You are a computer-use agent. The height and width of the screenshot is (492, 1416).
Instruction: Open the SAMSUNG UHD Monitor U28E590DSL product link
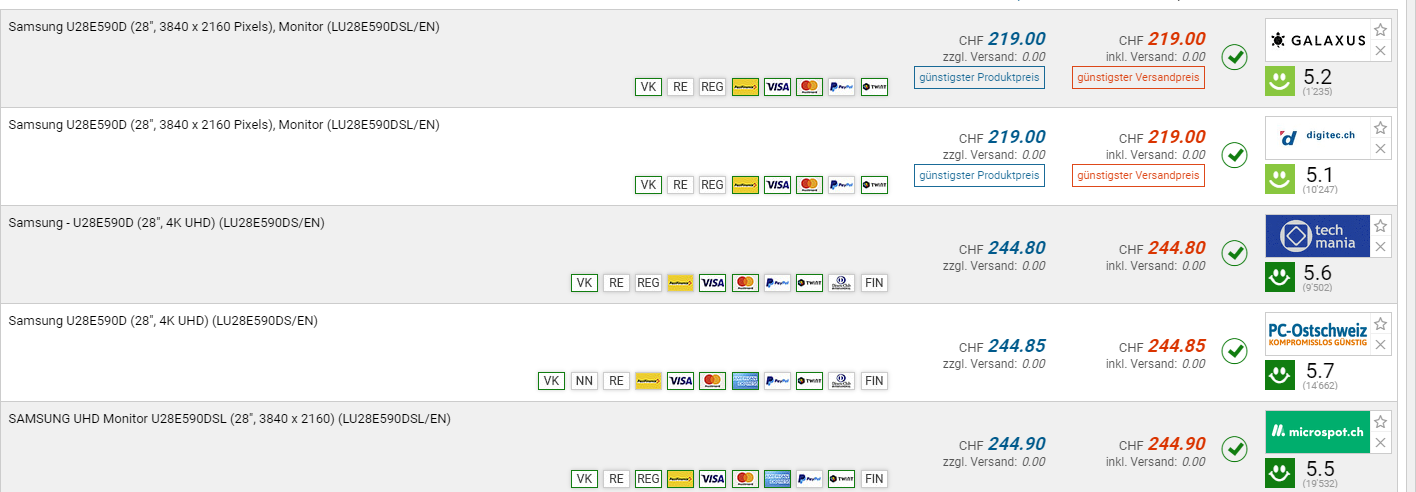230,418
